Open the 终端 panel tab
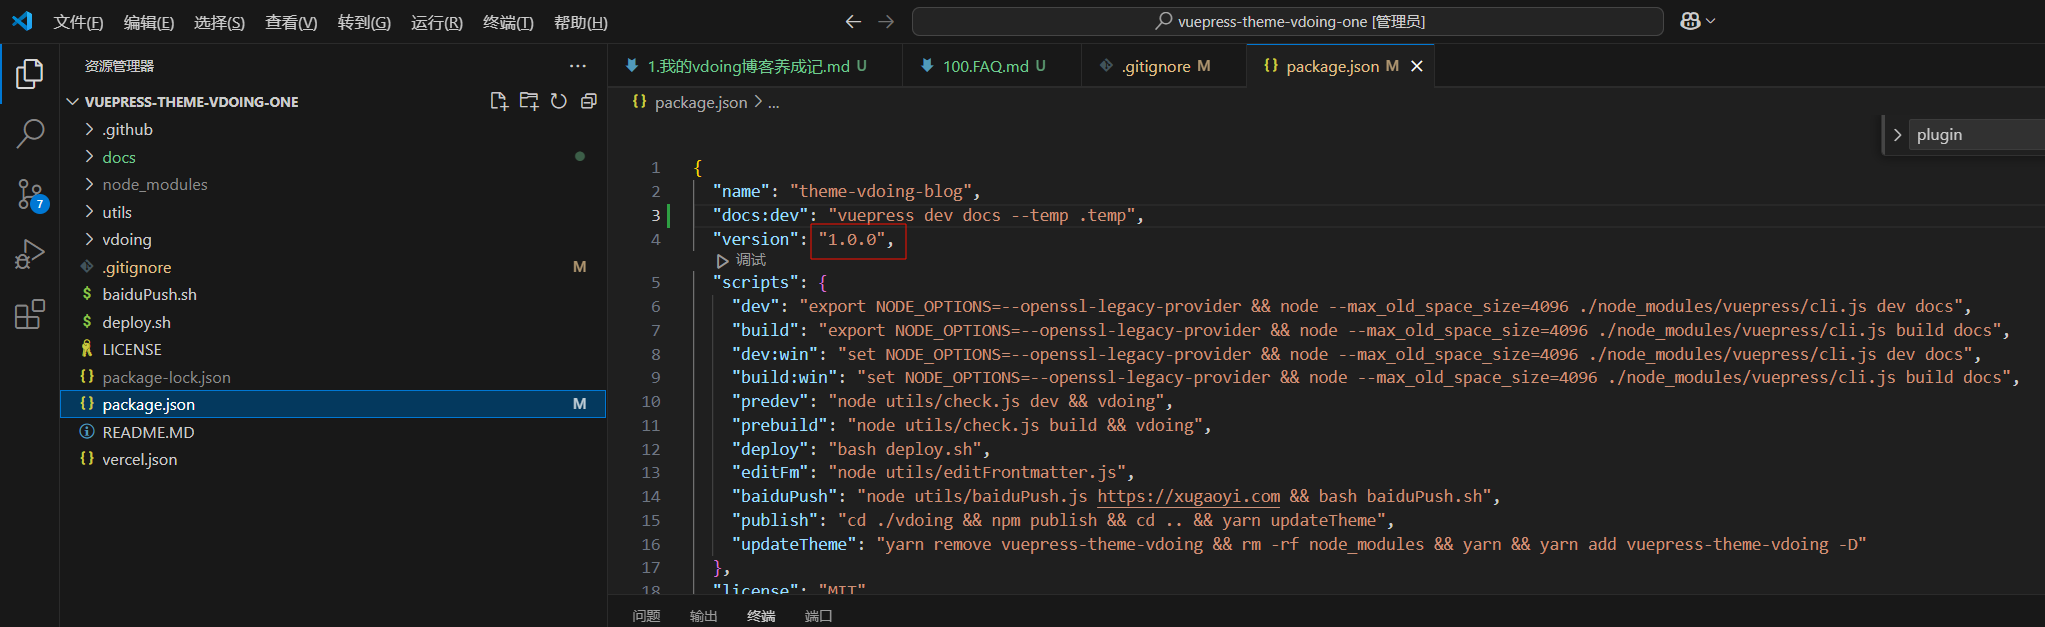 pyautogui.click(x=761, y=616)
